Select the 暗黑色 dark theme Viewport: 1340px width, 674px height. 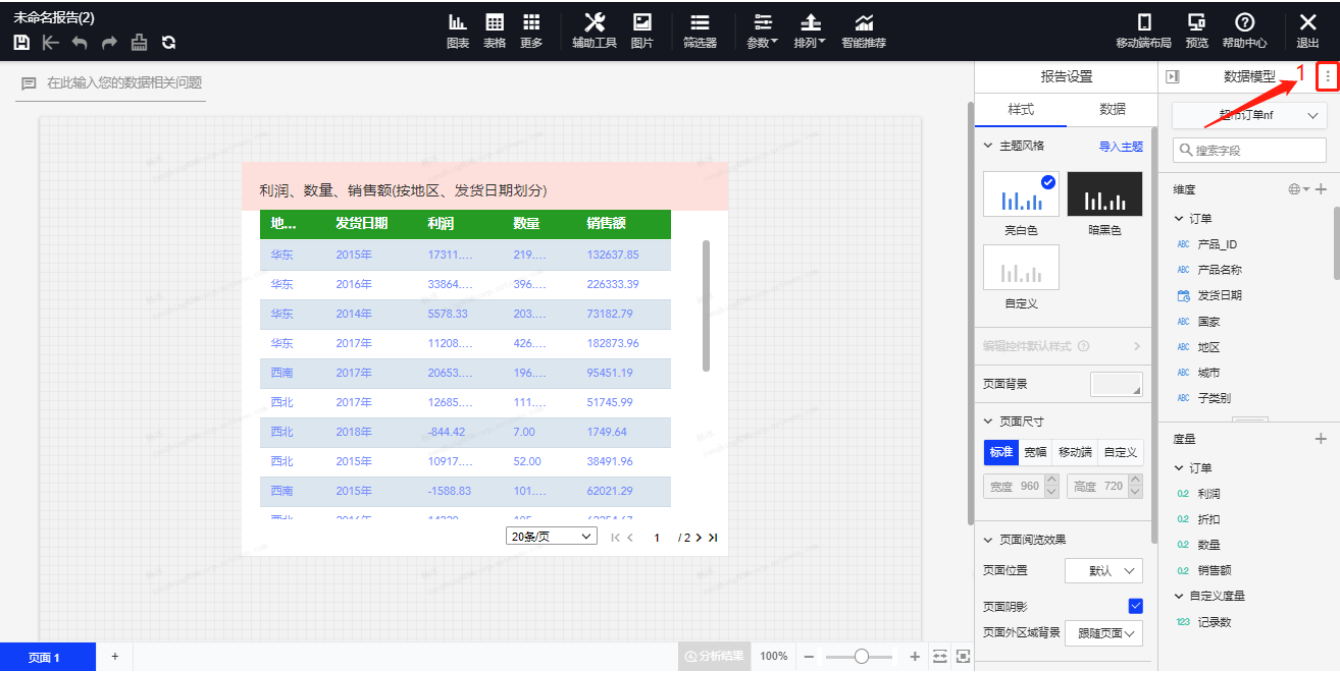point(1104,195)
